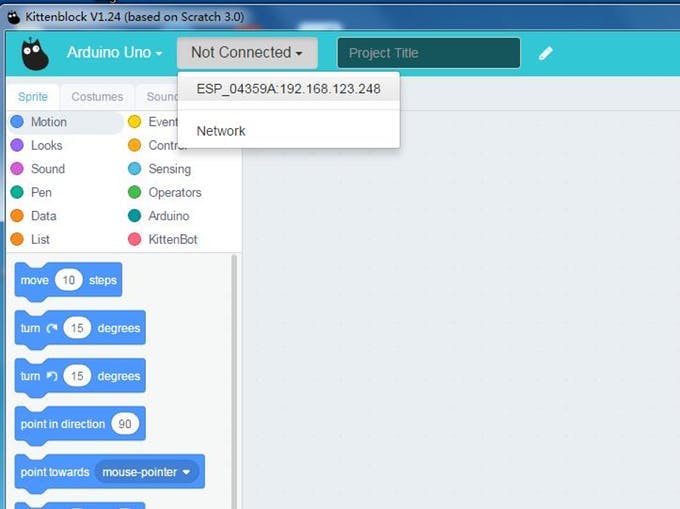Click the block palette vertical scrollbar
680x509 pixels.
[235, 382]
